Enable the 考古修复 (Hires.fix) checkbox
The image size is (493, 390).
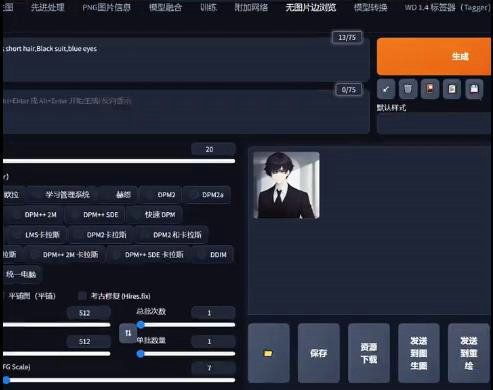click(82, 296)
